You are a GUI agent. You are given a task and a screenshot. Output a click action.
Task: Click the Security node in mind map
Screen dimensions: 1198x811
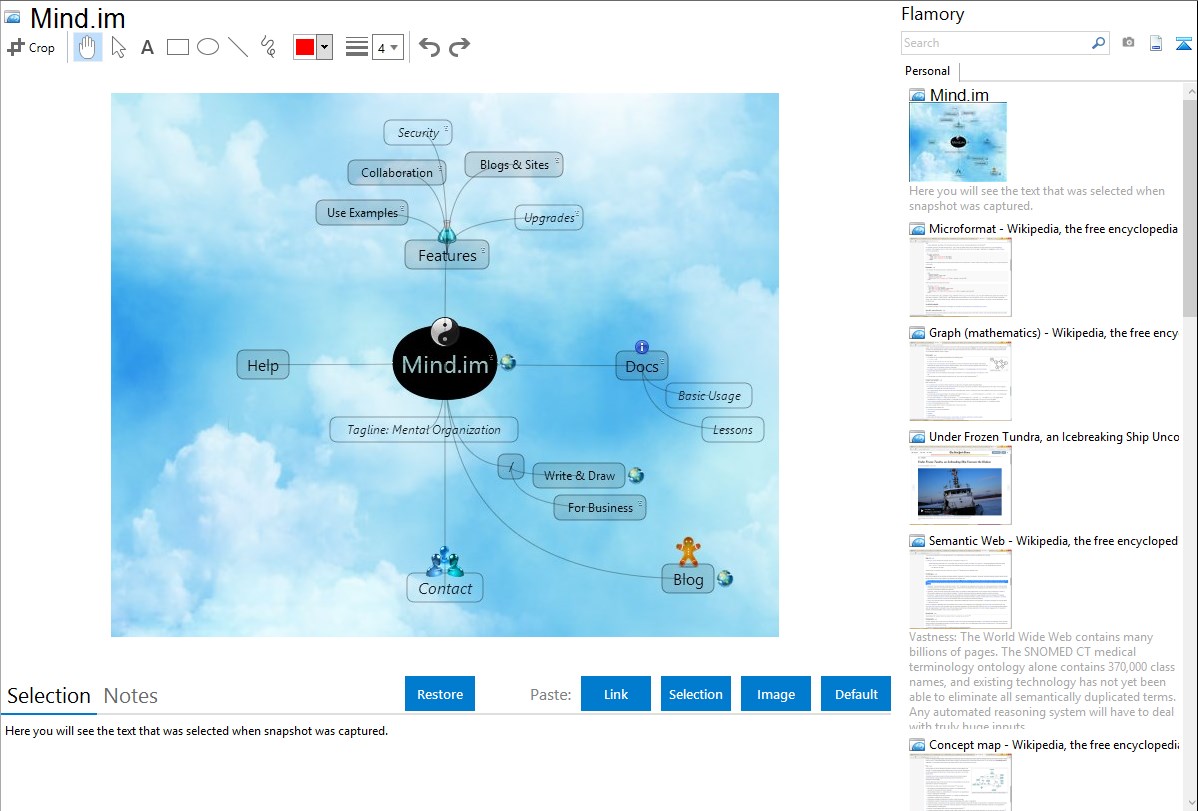418,132
